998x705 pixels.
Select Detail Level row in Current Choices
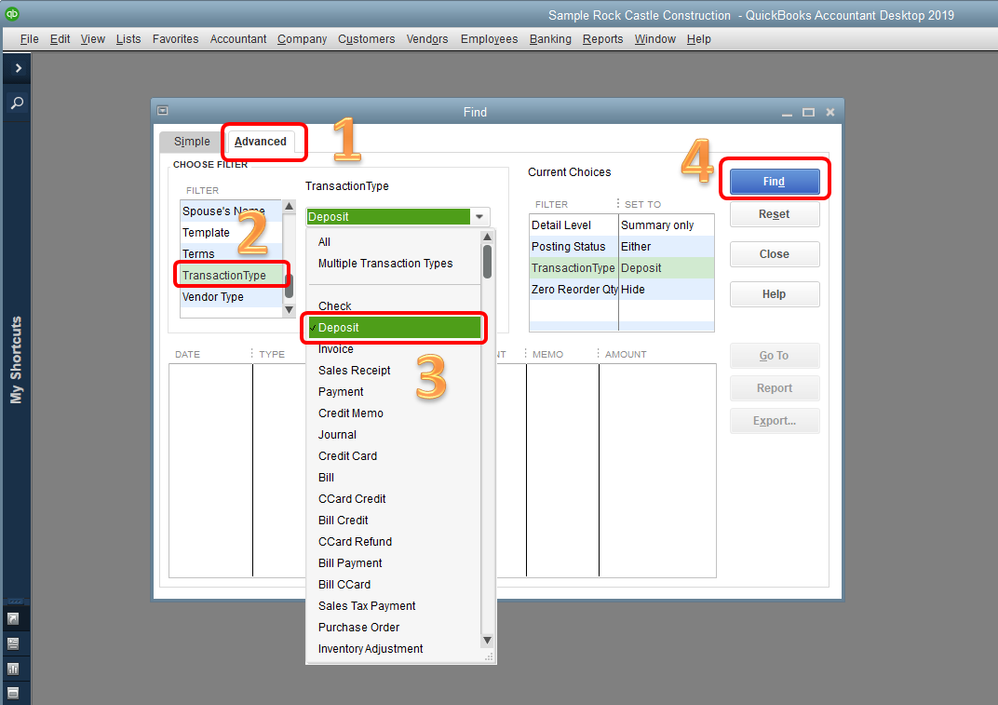622,225
